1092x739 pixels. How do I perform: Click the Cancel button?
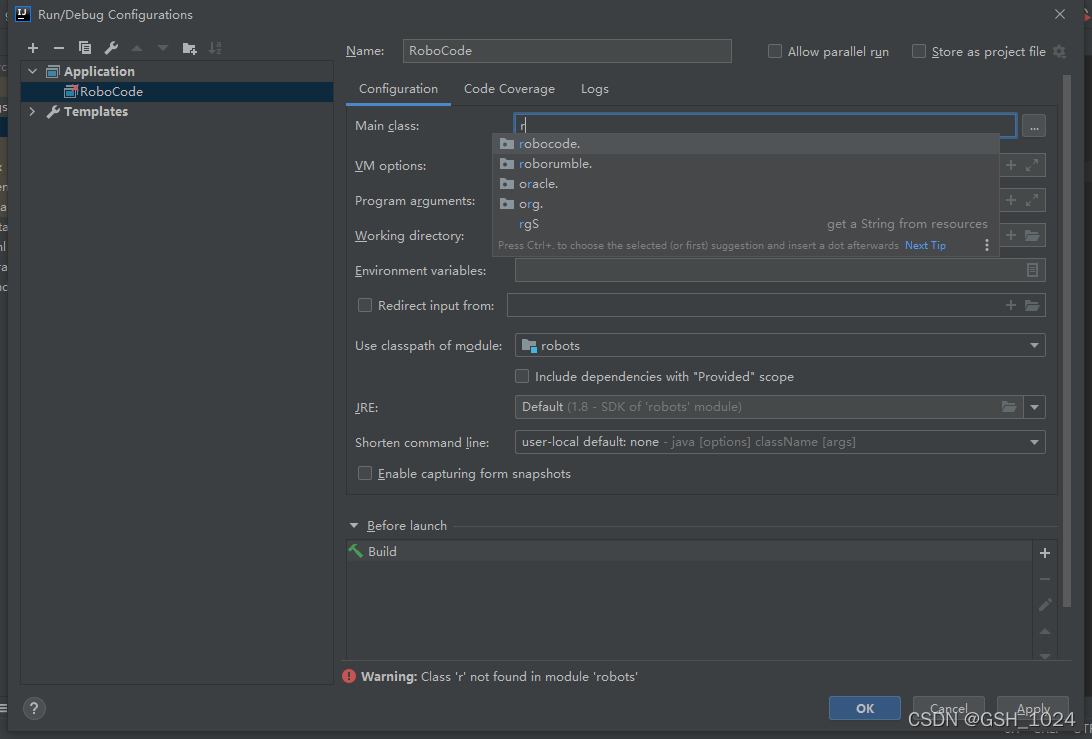pos(949,708)
